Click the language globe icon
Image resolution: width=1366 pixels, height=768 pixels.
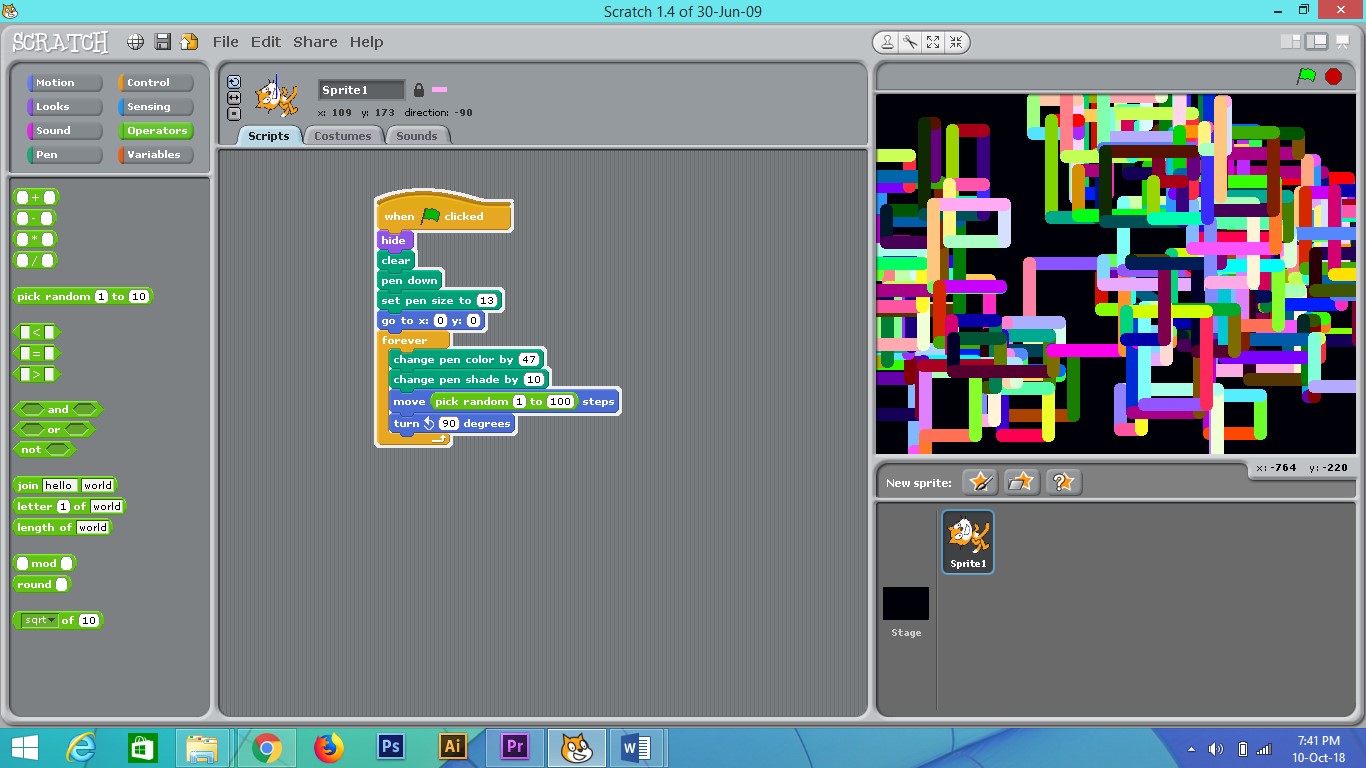click(135, 42)
